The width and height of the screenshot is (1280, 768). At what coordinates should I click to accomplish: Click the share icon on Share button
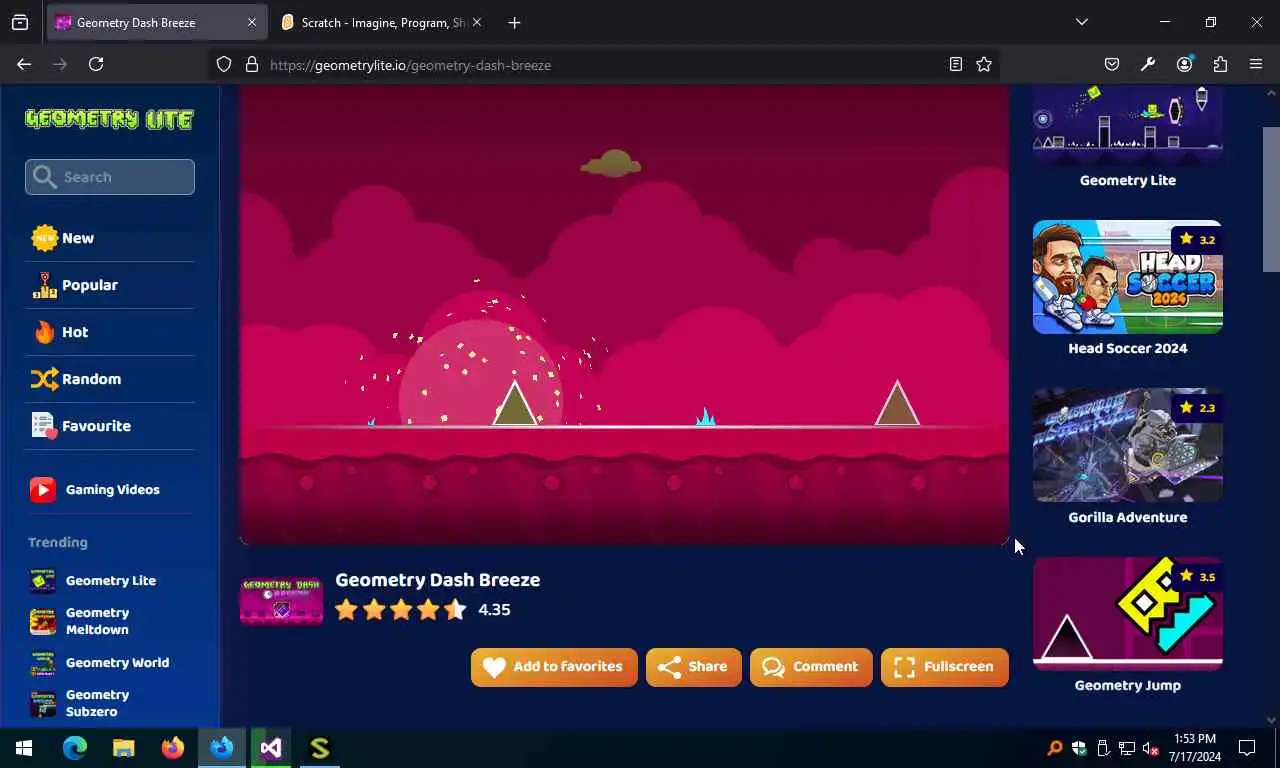click(669, 667)
